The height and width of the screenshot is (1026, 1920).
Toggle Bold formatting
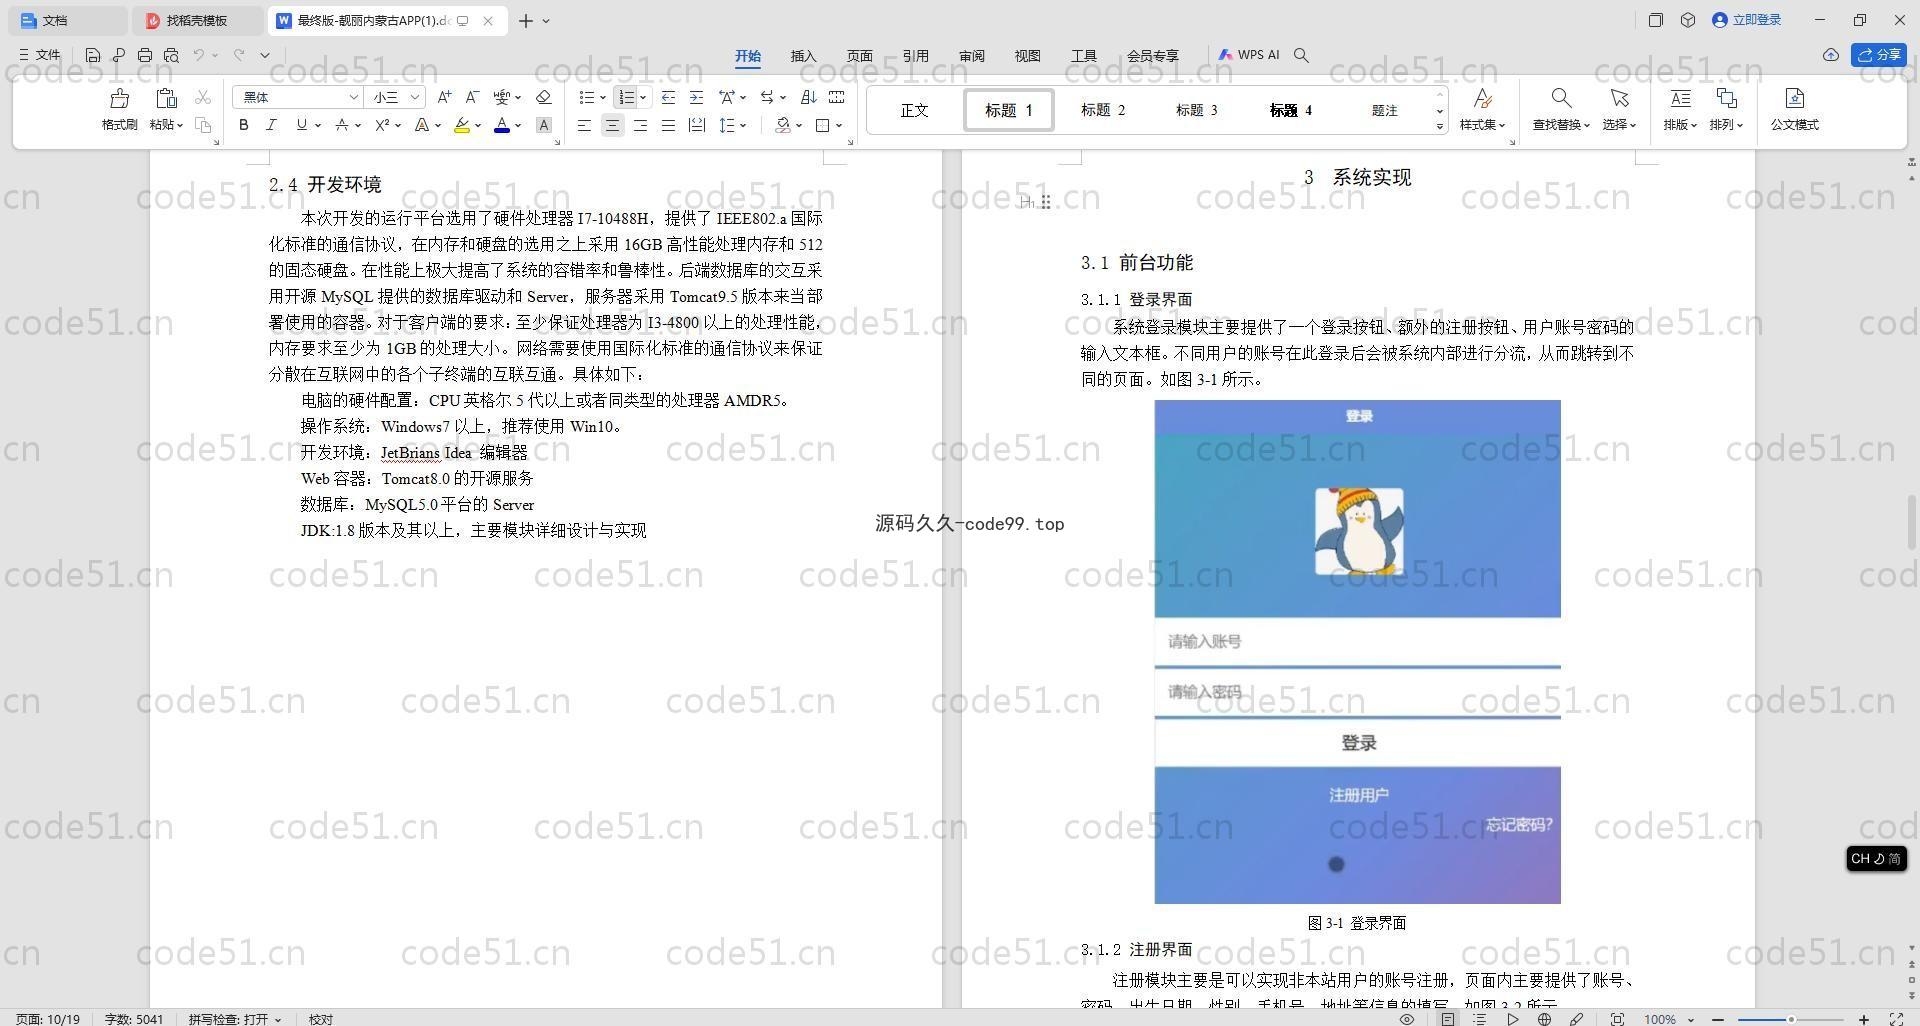point(243,125)
